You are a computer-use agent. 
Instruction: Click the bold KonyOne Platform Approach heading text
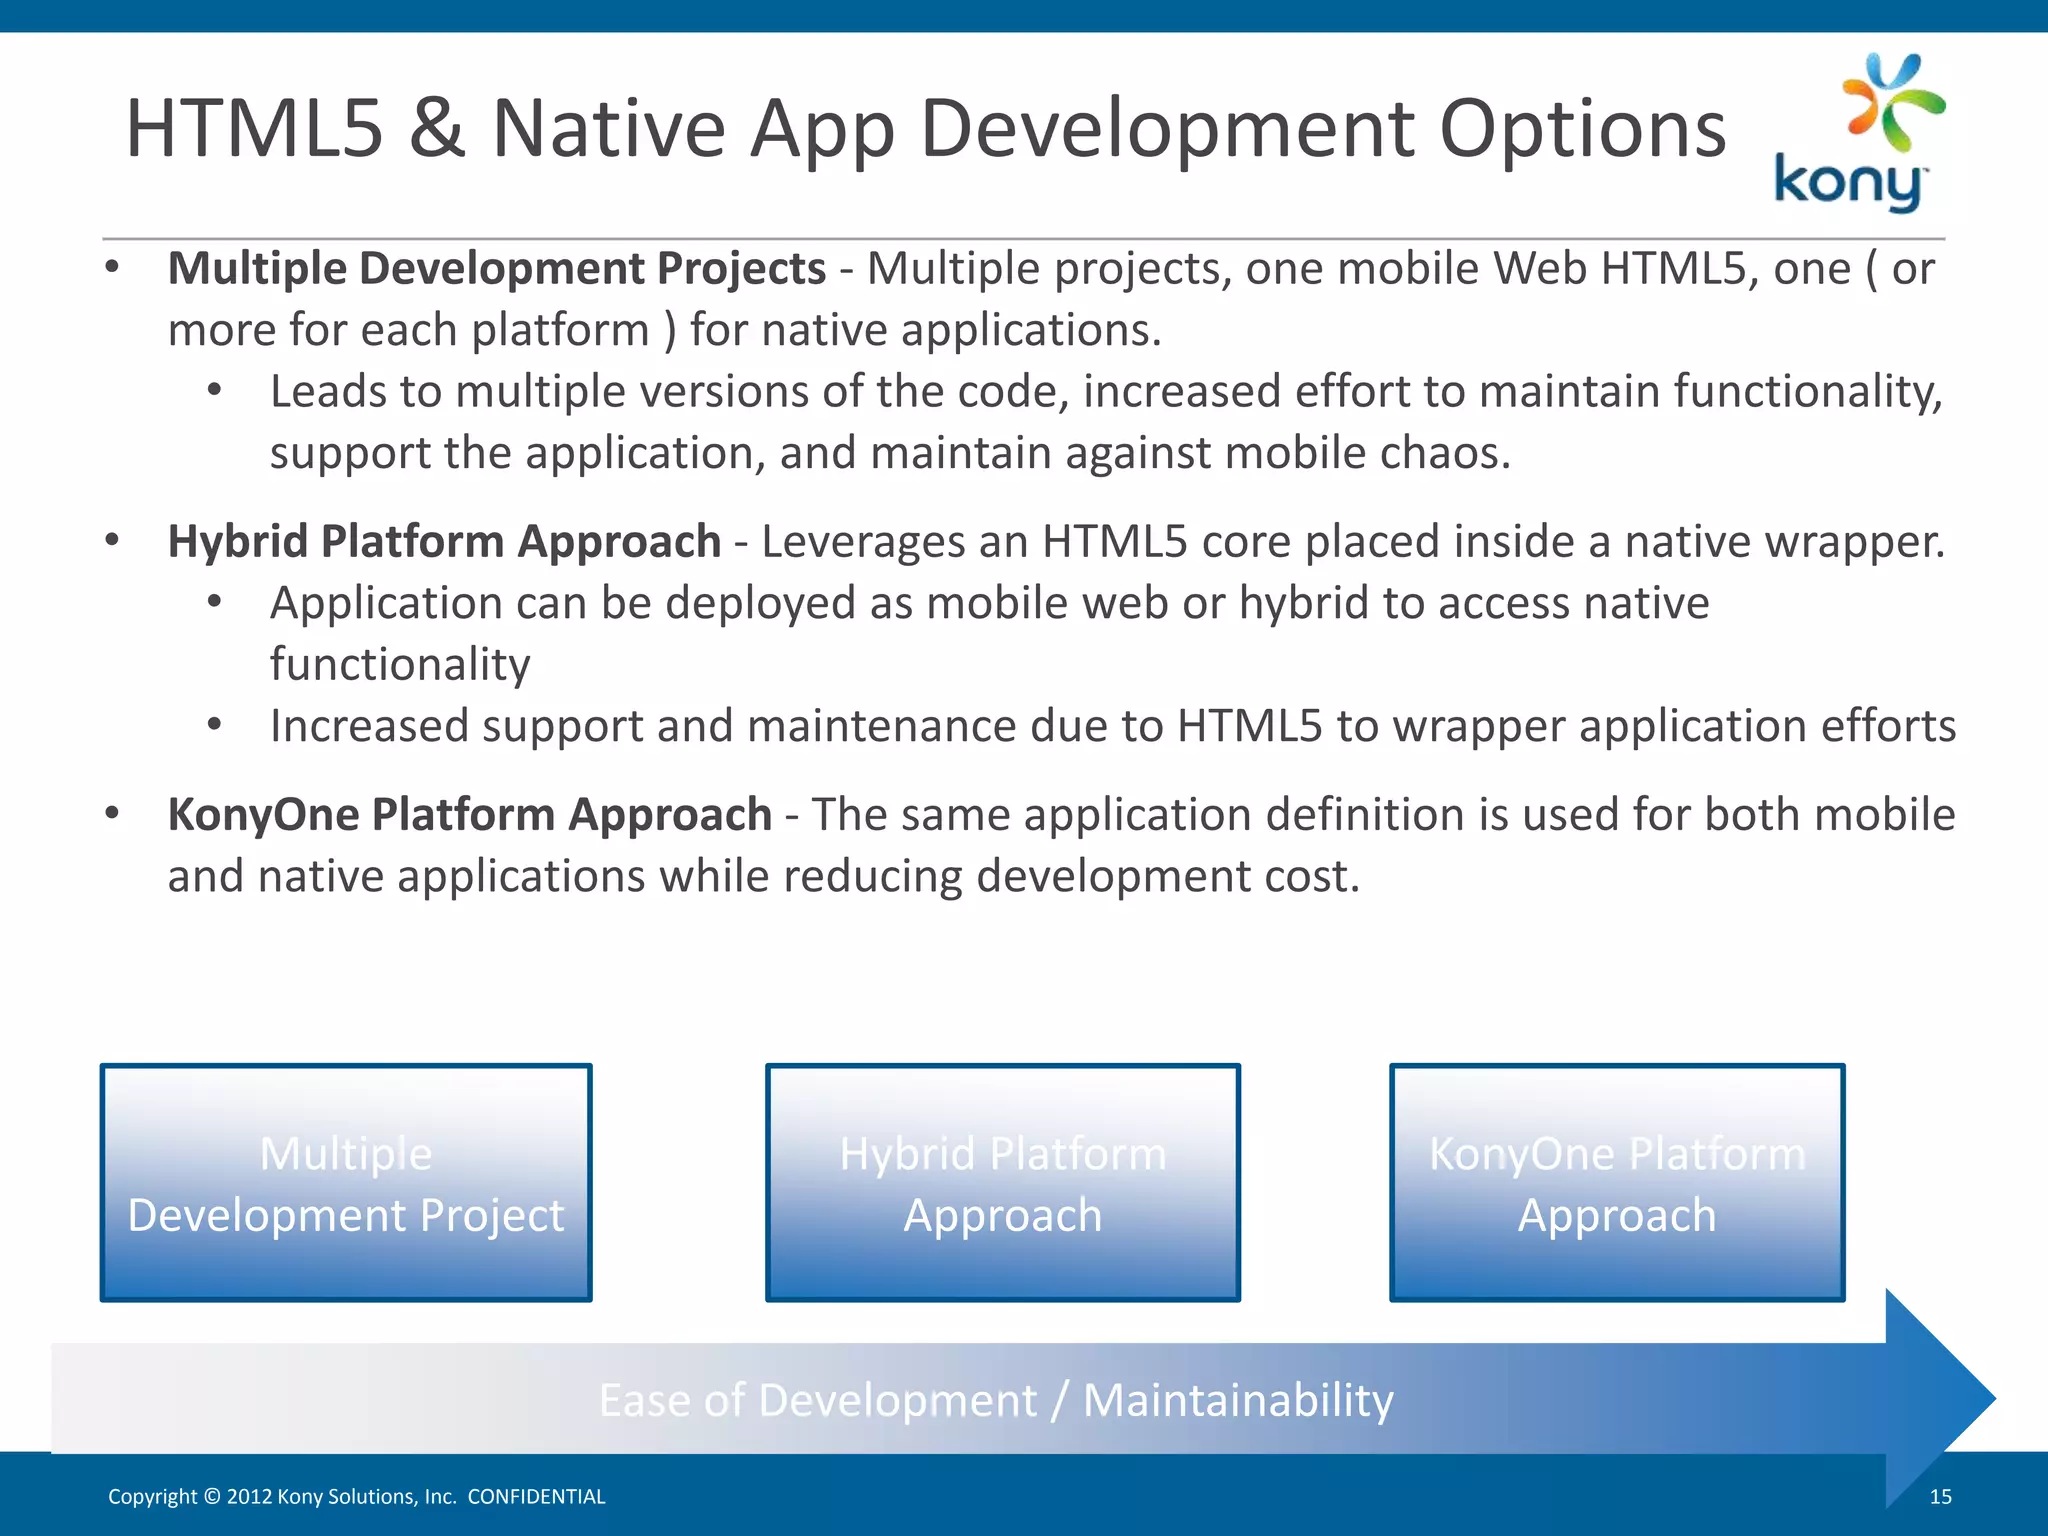pos(469,815)
